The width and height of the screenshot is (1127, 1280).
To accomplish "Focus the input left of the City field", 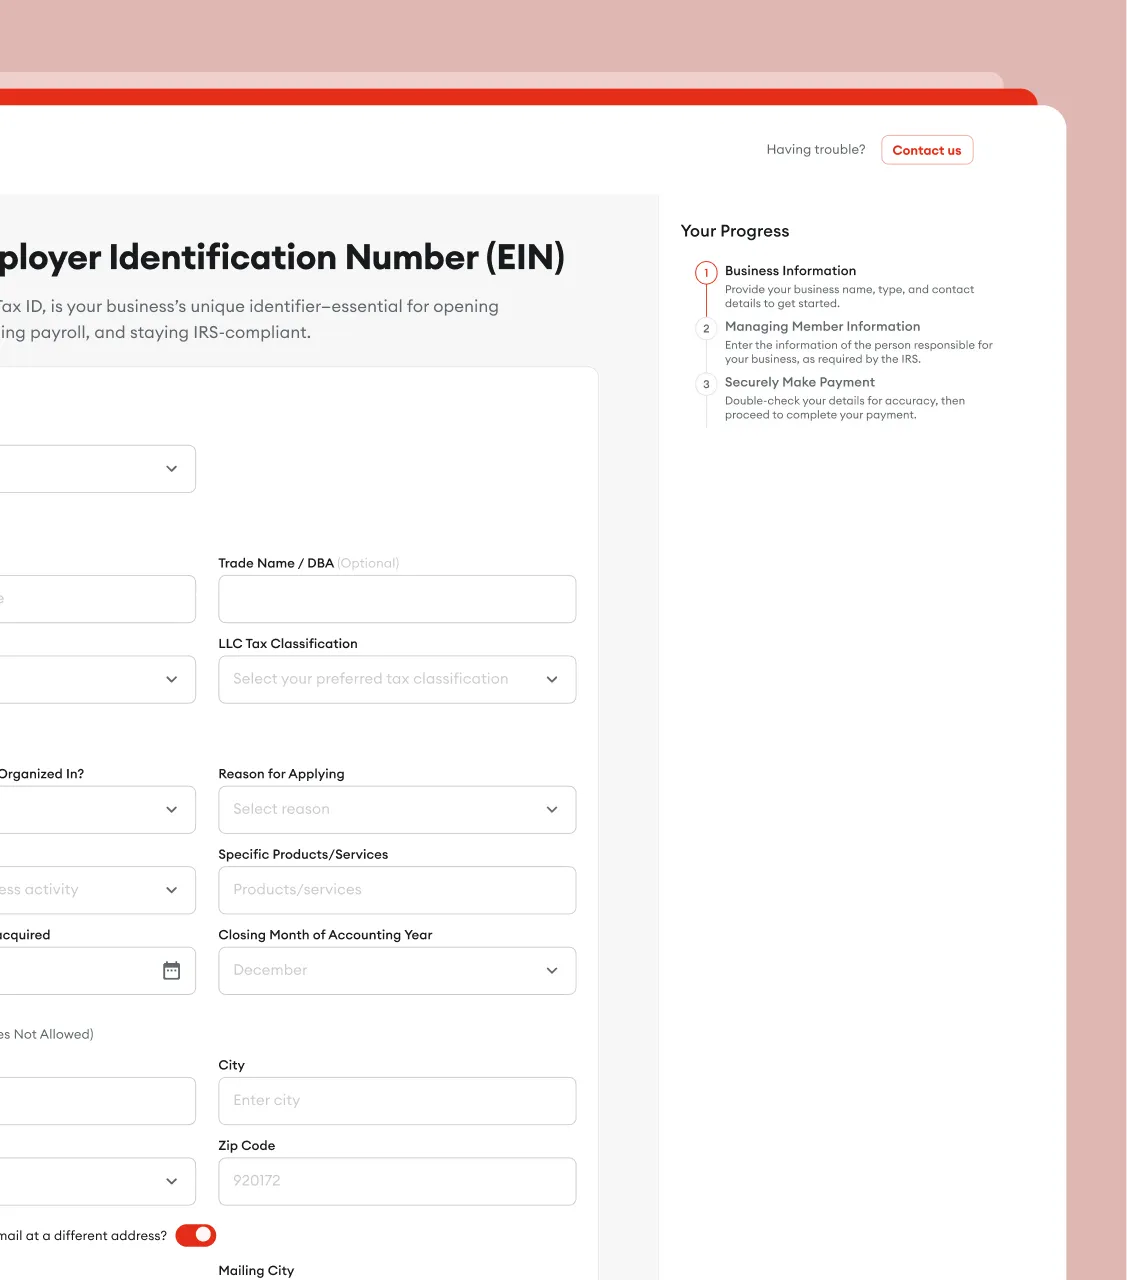I will point(97,1101).
